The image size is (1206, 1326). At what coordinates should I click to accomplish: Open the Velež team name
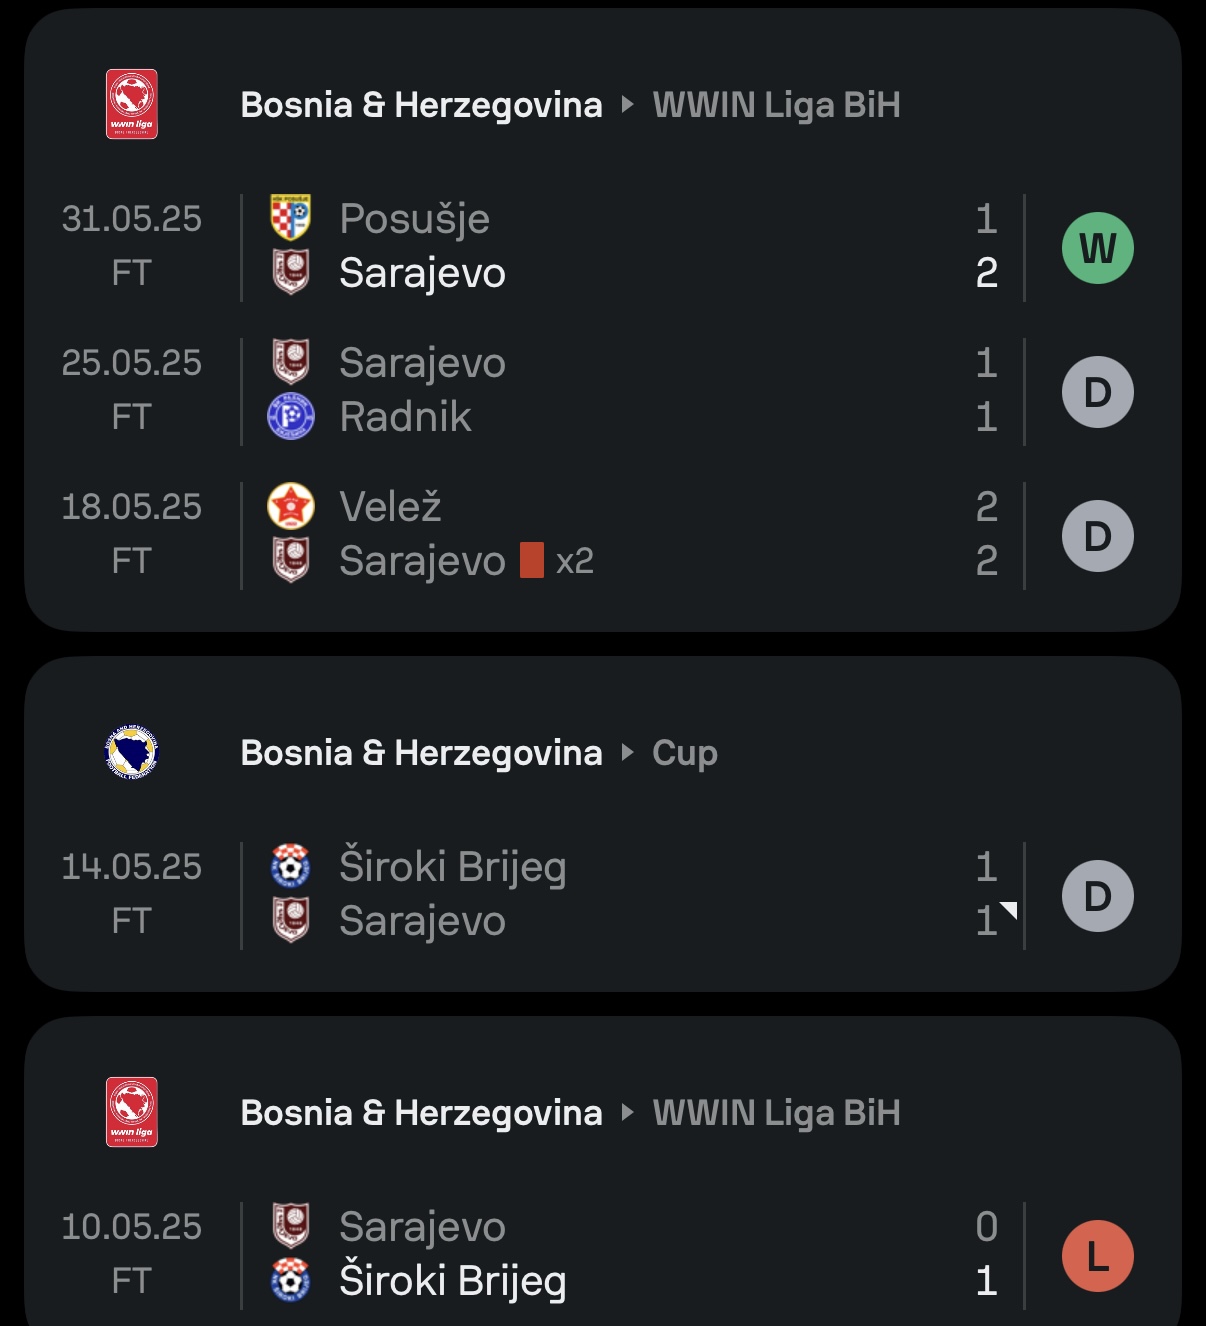[390, 507]
